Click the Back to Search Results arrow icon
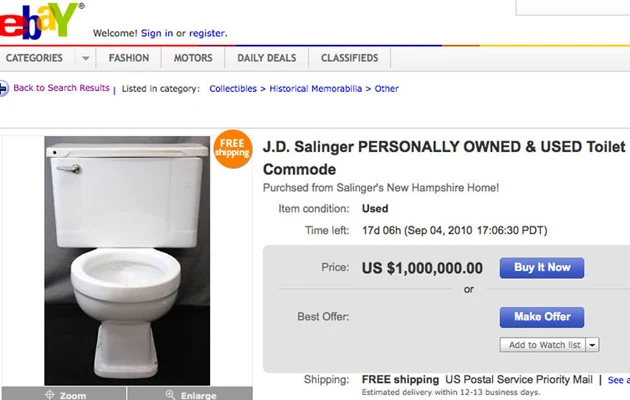The image size is (630, 400). [x=4, y=88]
